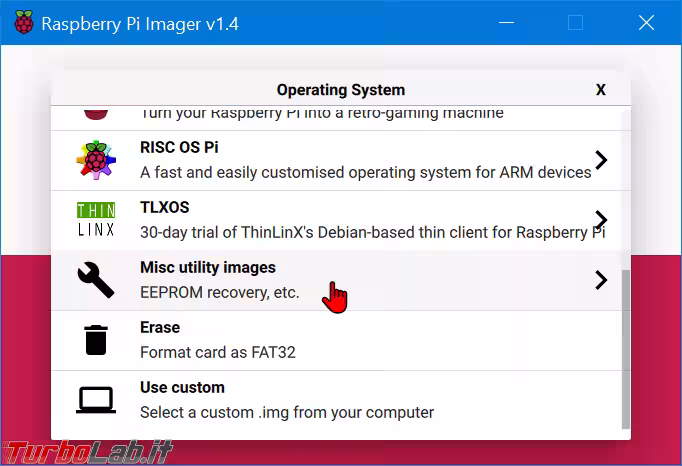Click the wrench icon for Misc utility images
Screen dimensions: 682x466
[96, 280]
